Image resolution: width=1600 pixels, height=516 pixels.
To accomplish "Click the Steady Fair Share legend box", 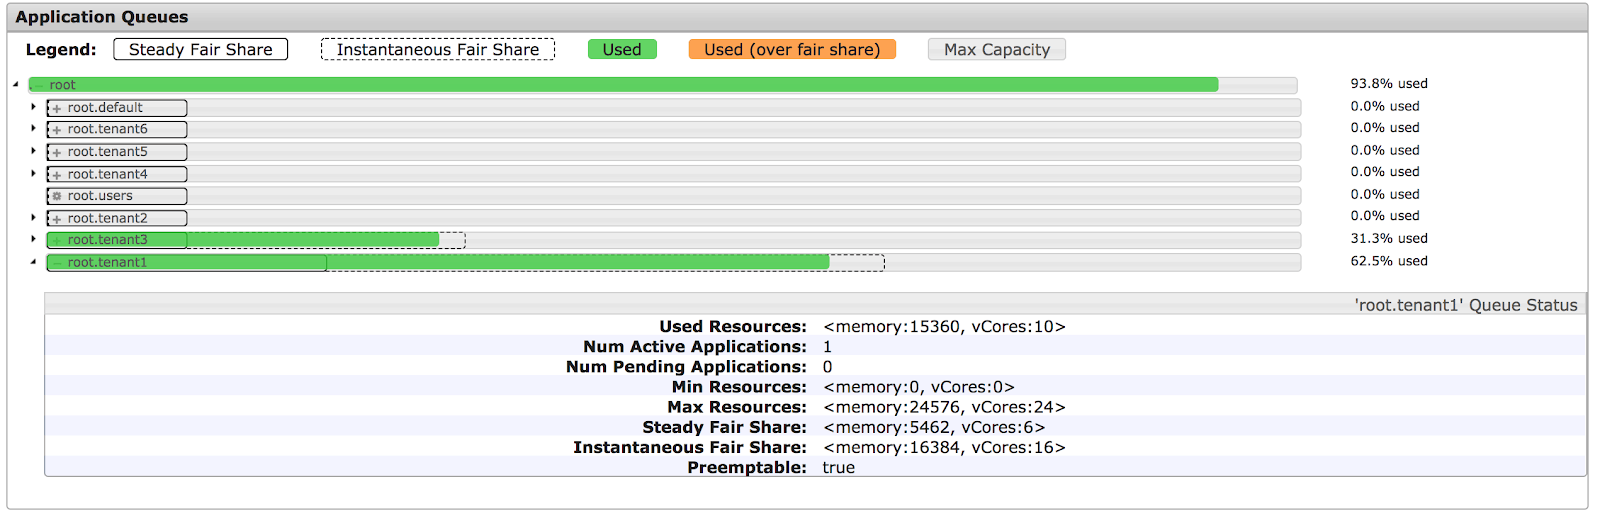I will [201, 49].
